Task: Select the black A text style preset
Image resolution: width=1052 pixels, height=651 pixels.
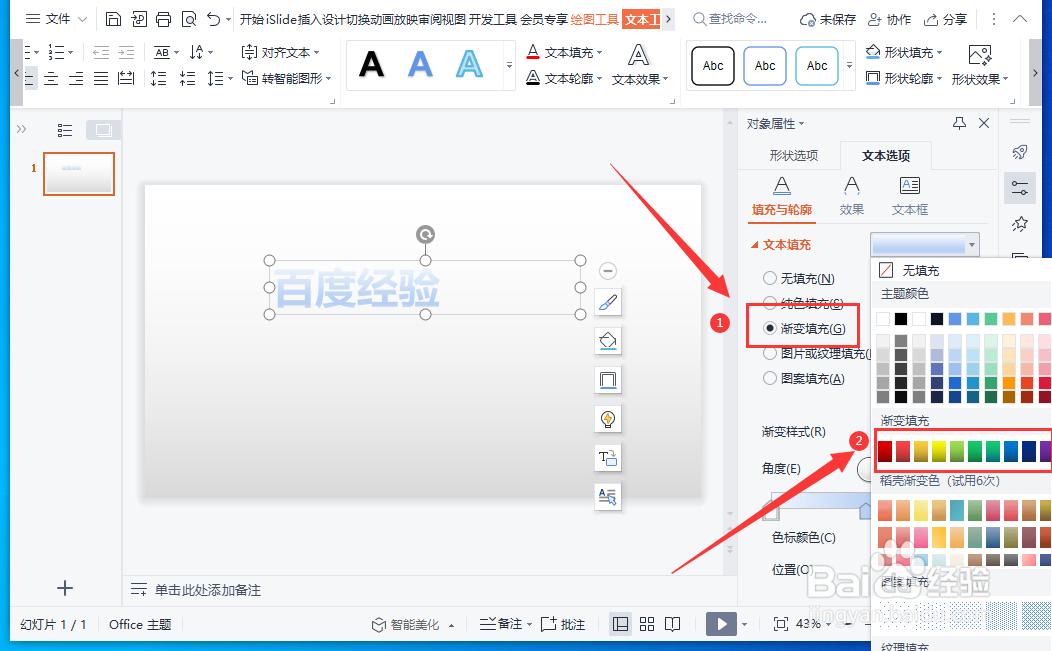Action: [x=371, y=65]
